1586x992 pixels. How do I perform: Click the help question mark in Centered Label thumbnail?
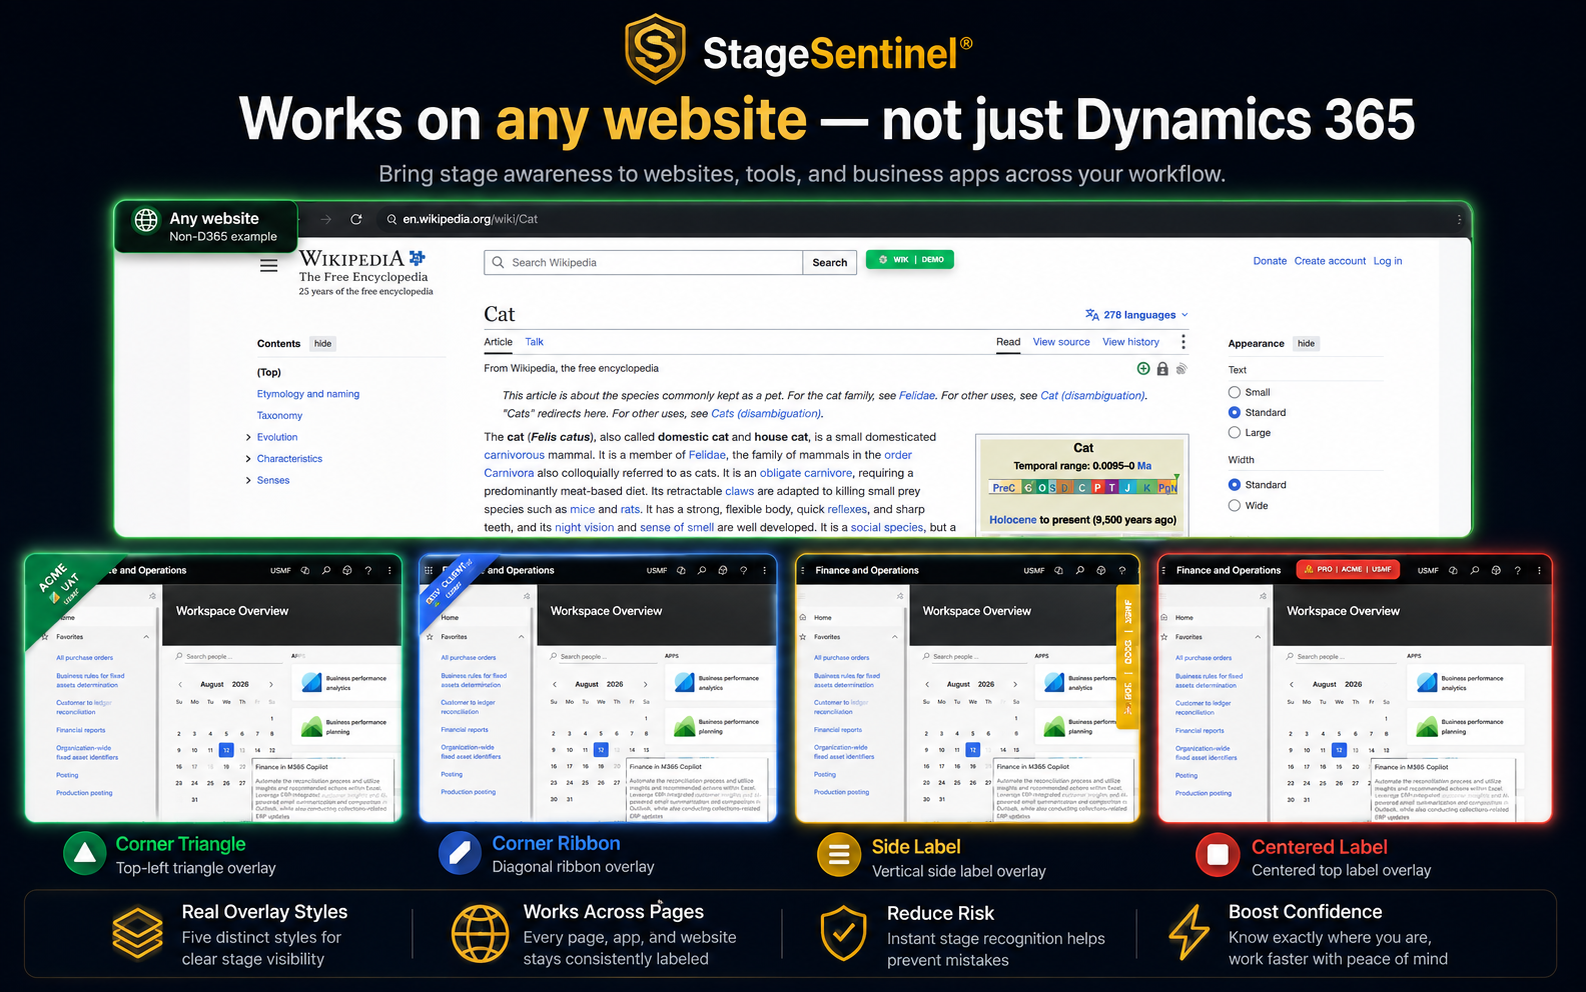(1517, 570)
